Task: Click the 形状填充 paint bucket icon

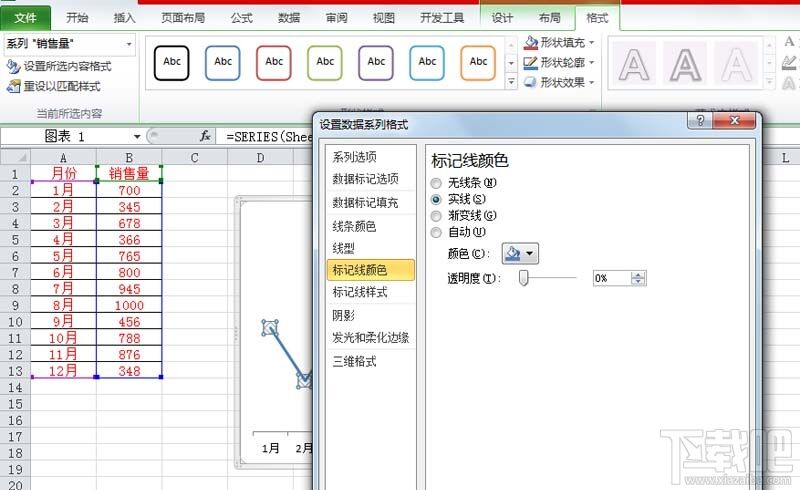Action: click(x=531, y=43)
